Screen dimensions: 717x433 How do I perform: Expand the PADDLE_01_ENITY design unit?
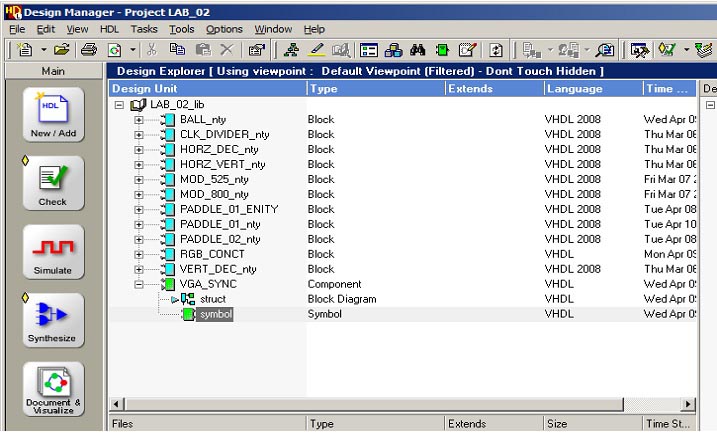click(139, 210)
